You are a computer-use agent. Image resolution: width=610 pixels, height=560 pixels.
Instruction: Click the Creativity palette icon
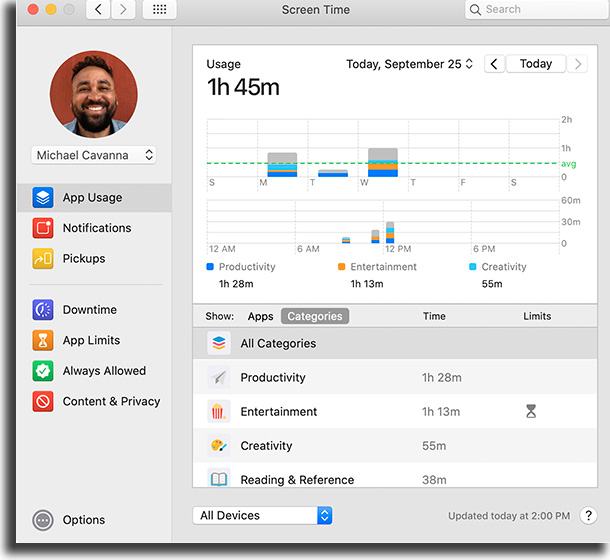pos(219,445)
